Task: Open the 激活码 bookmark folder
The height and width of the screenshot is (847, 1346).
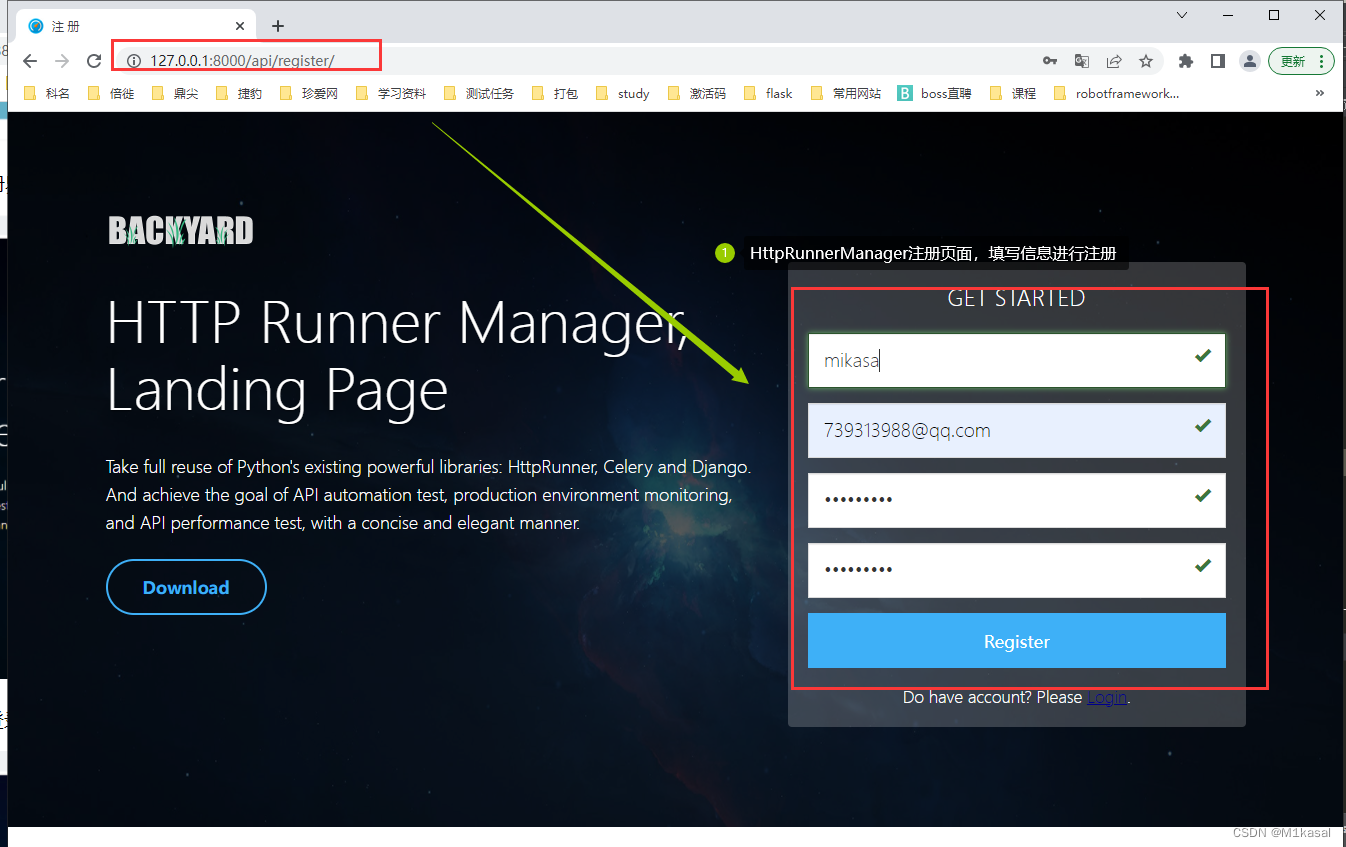Action: 697,93
